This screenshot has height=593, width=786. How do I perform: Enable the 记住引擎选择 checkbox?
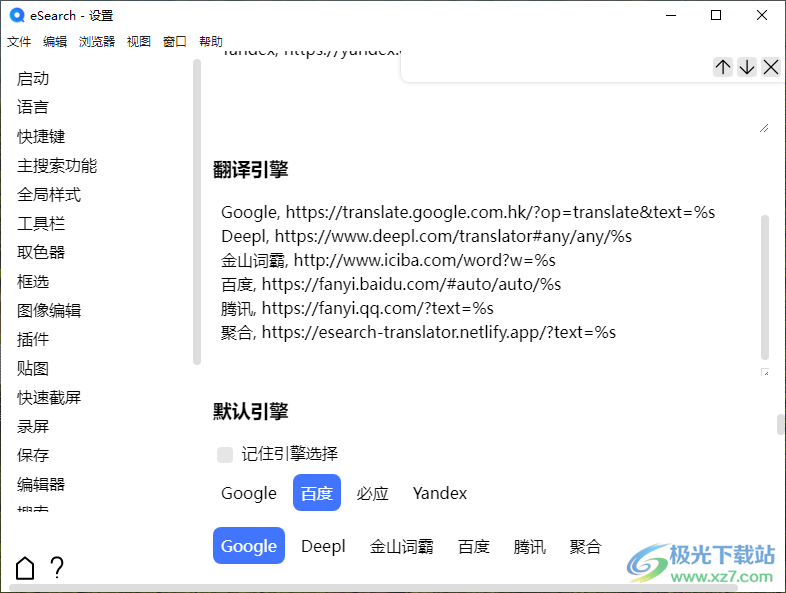pyautogui.click(x=225, y=455)
